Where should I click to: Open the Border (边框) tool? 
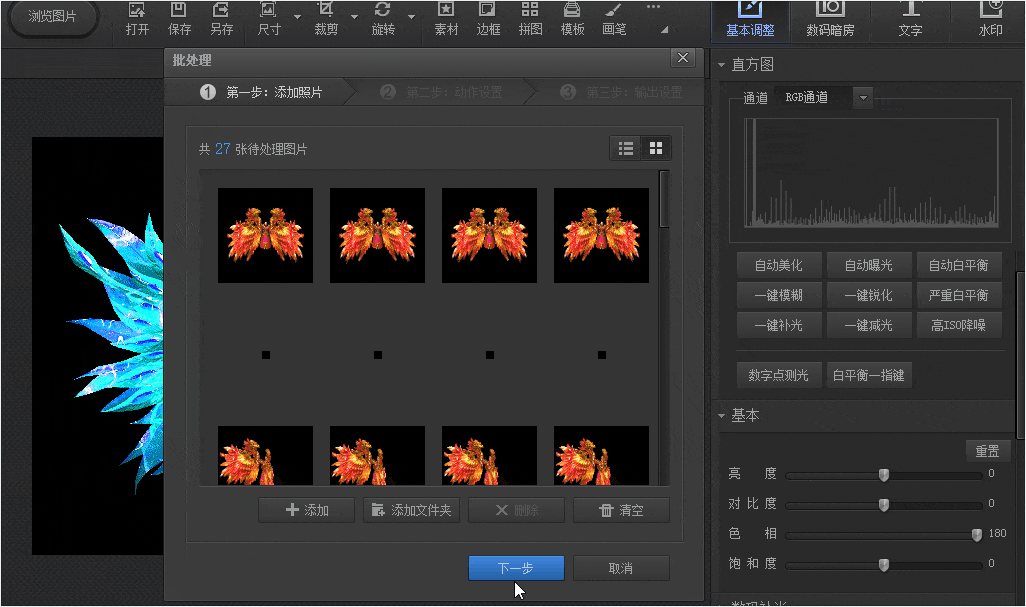tap(488, 19)
